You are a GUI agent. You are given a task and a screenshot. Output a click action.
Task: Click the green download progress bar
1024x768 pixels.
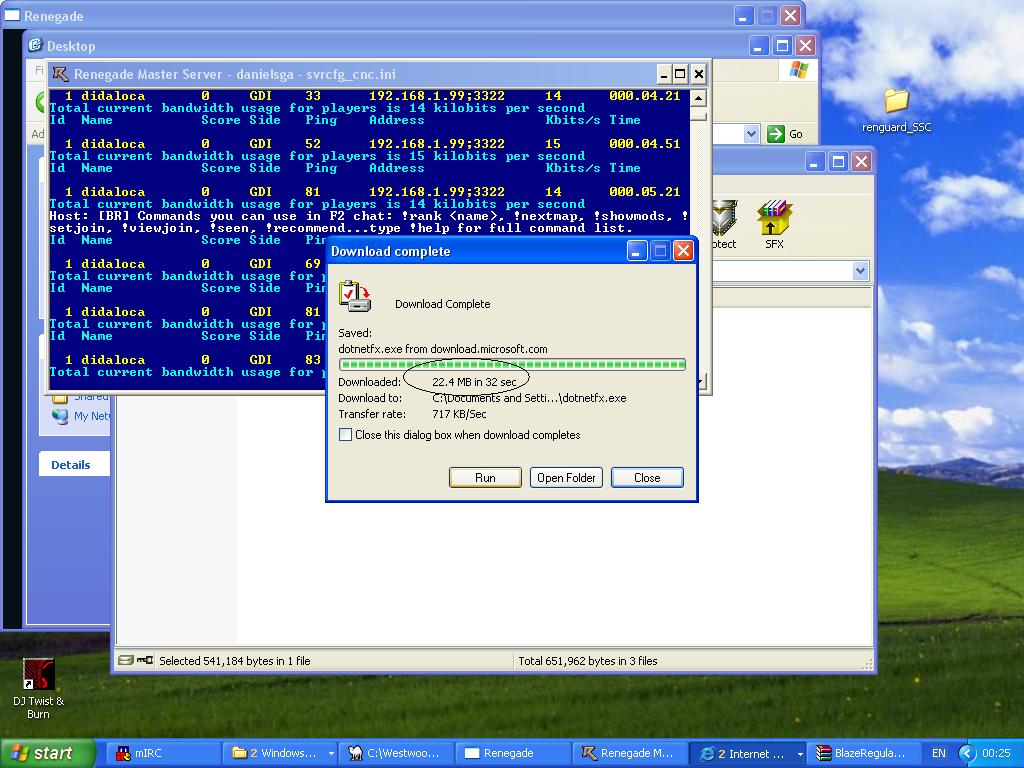tap(512, 365)
